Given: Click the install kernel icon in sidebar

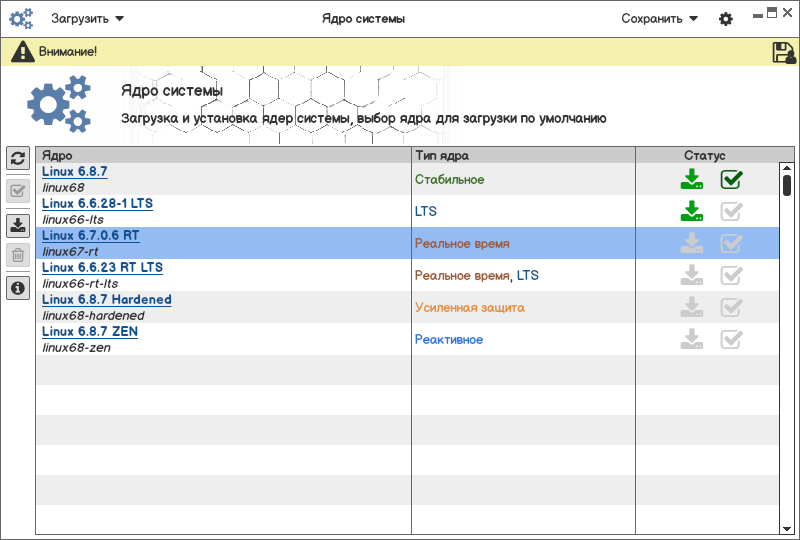Looking at the screenshot, I should pyautogui.click(x=17, y=224).
